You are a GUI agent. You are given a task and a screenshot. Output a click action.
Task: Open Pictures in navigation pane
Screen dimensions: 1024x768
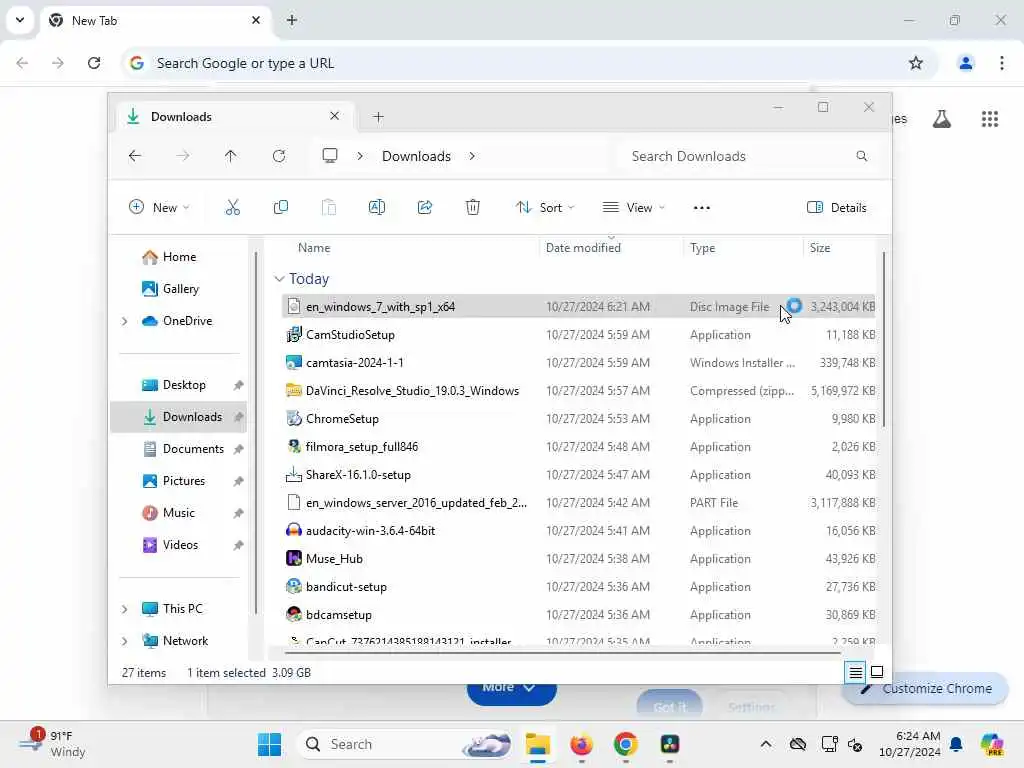tap(174, 481)
